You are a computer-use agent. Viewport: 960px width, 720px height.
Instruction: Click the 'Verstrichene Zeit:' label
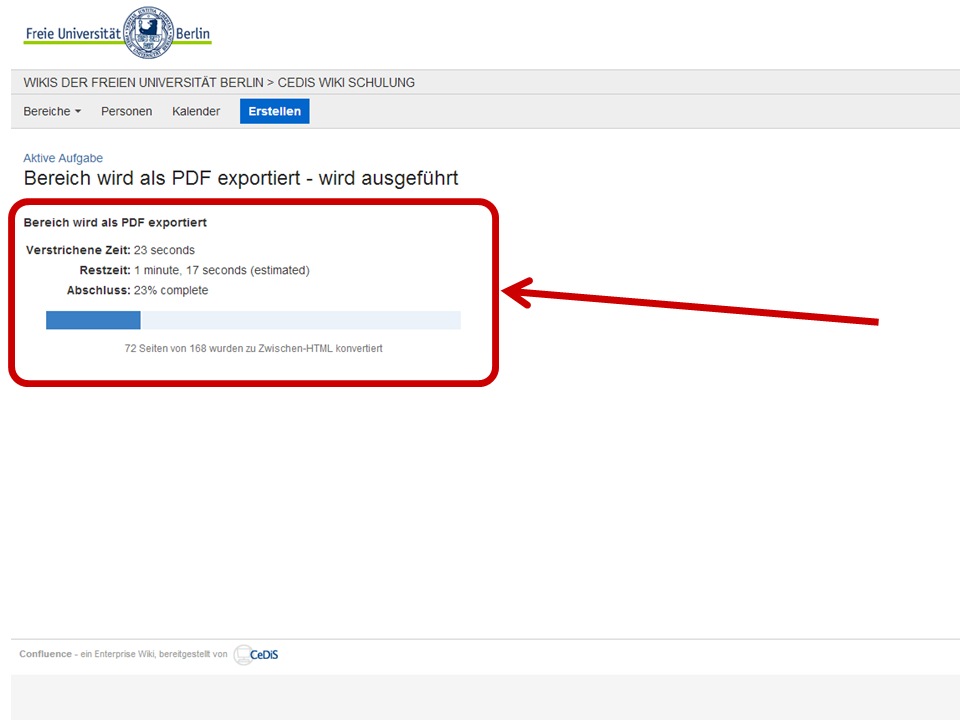tap(78, 250)
